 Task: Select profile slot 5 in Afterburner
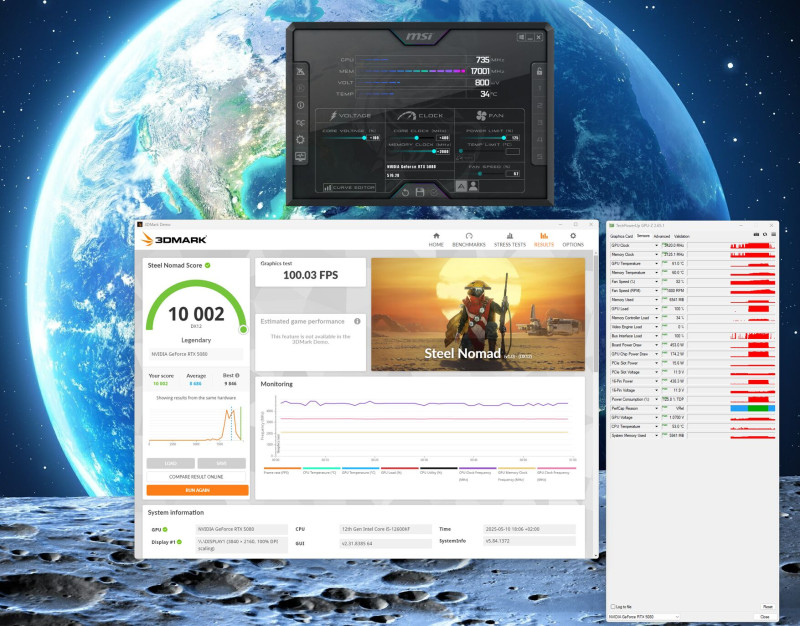click(539, 157)
